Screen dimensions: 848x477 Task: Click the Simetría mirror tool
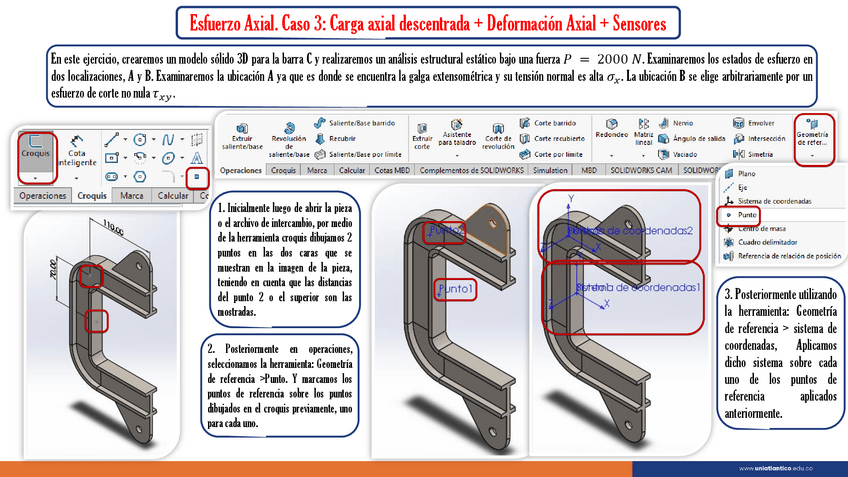point(753,154)
